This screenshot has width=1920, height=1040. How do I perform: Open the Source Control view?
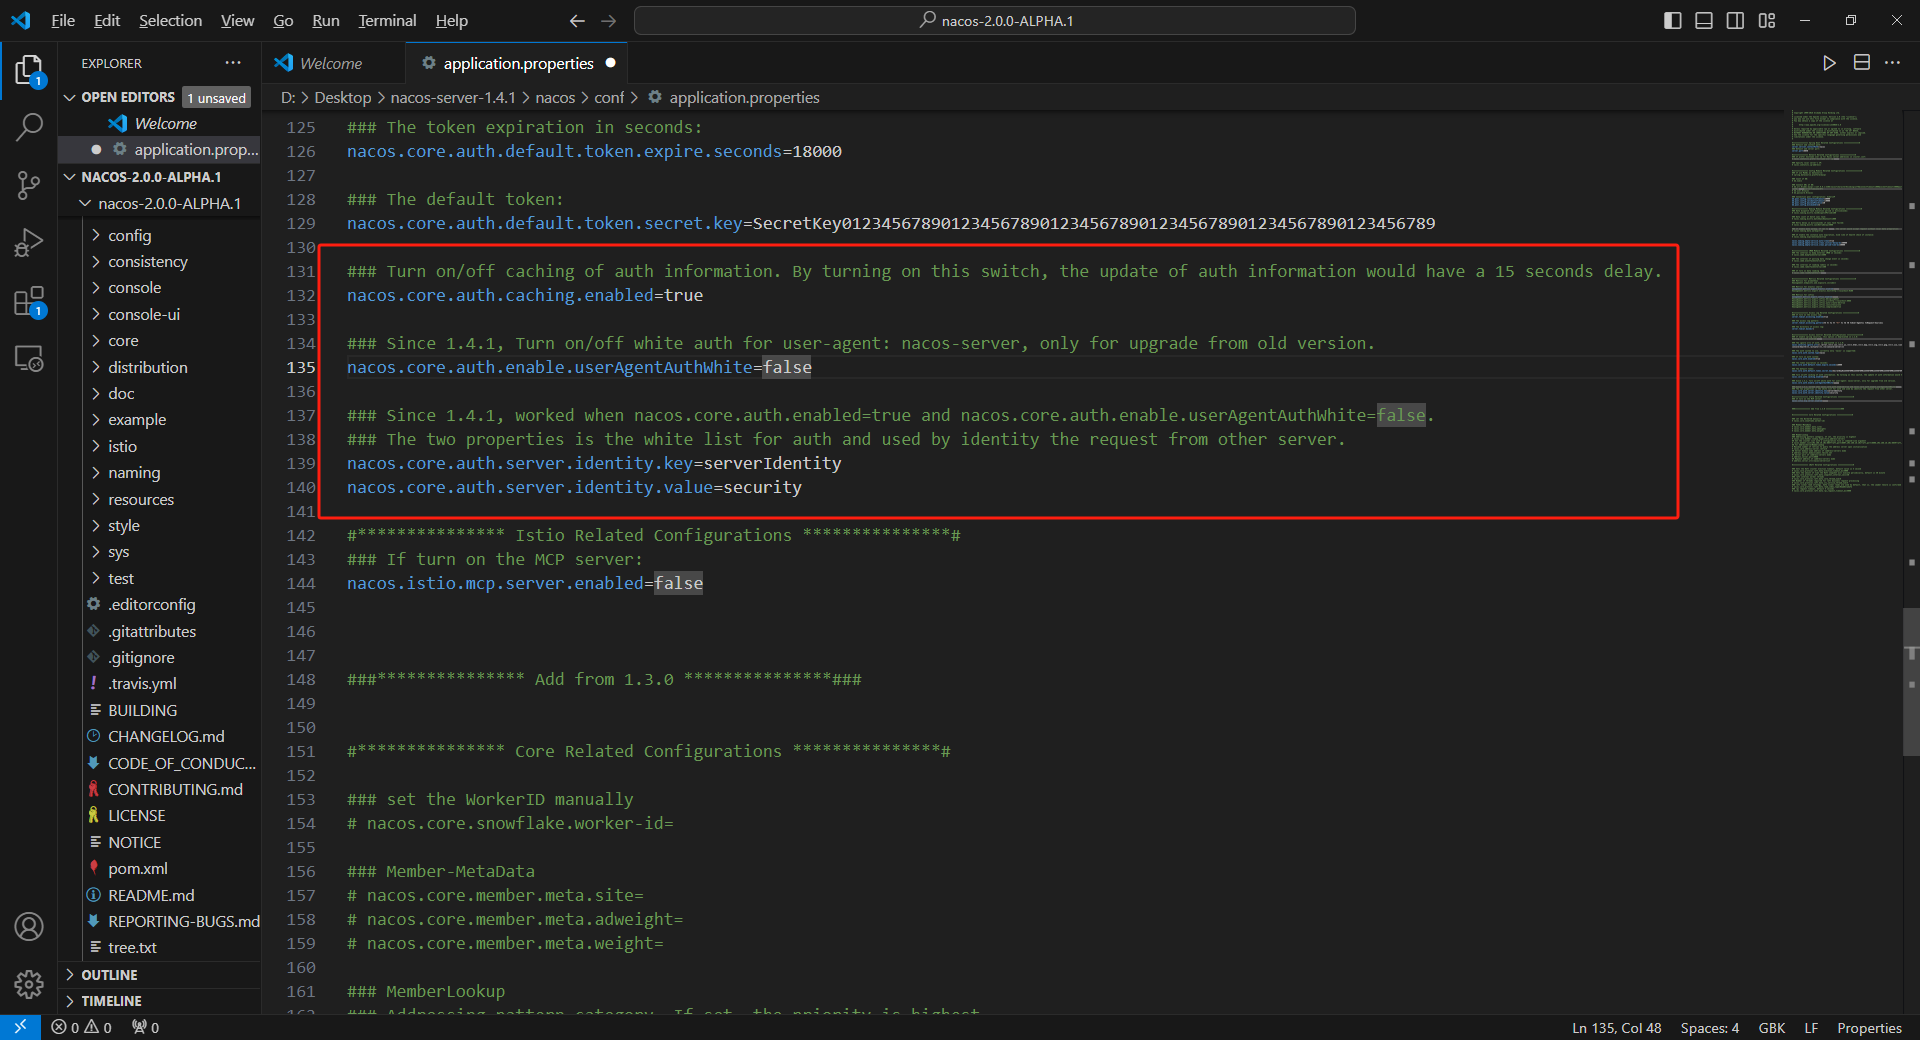(x=29, y=185)
